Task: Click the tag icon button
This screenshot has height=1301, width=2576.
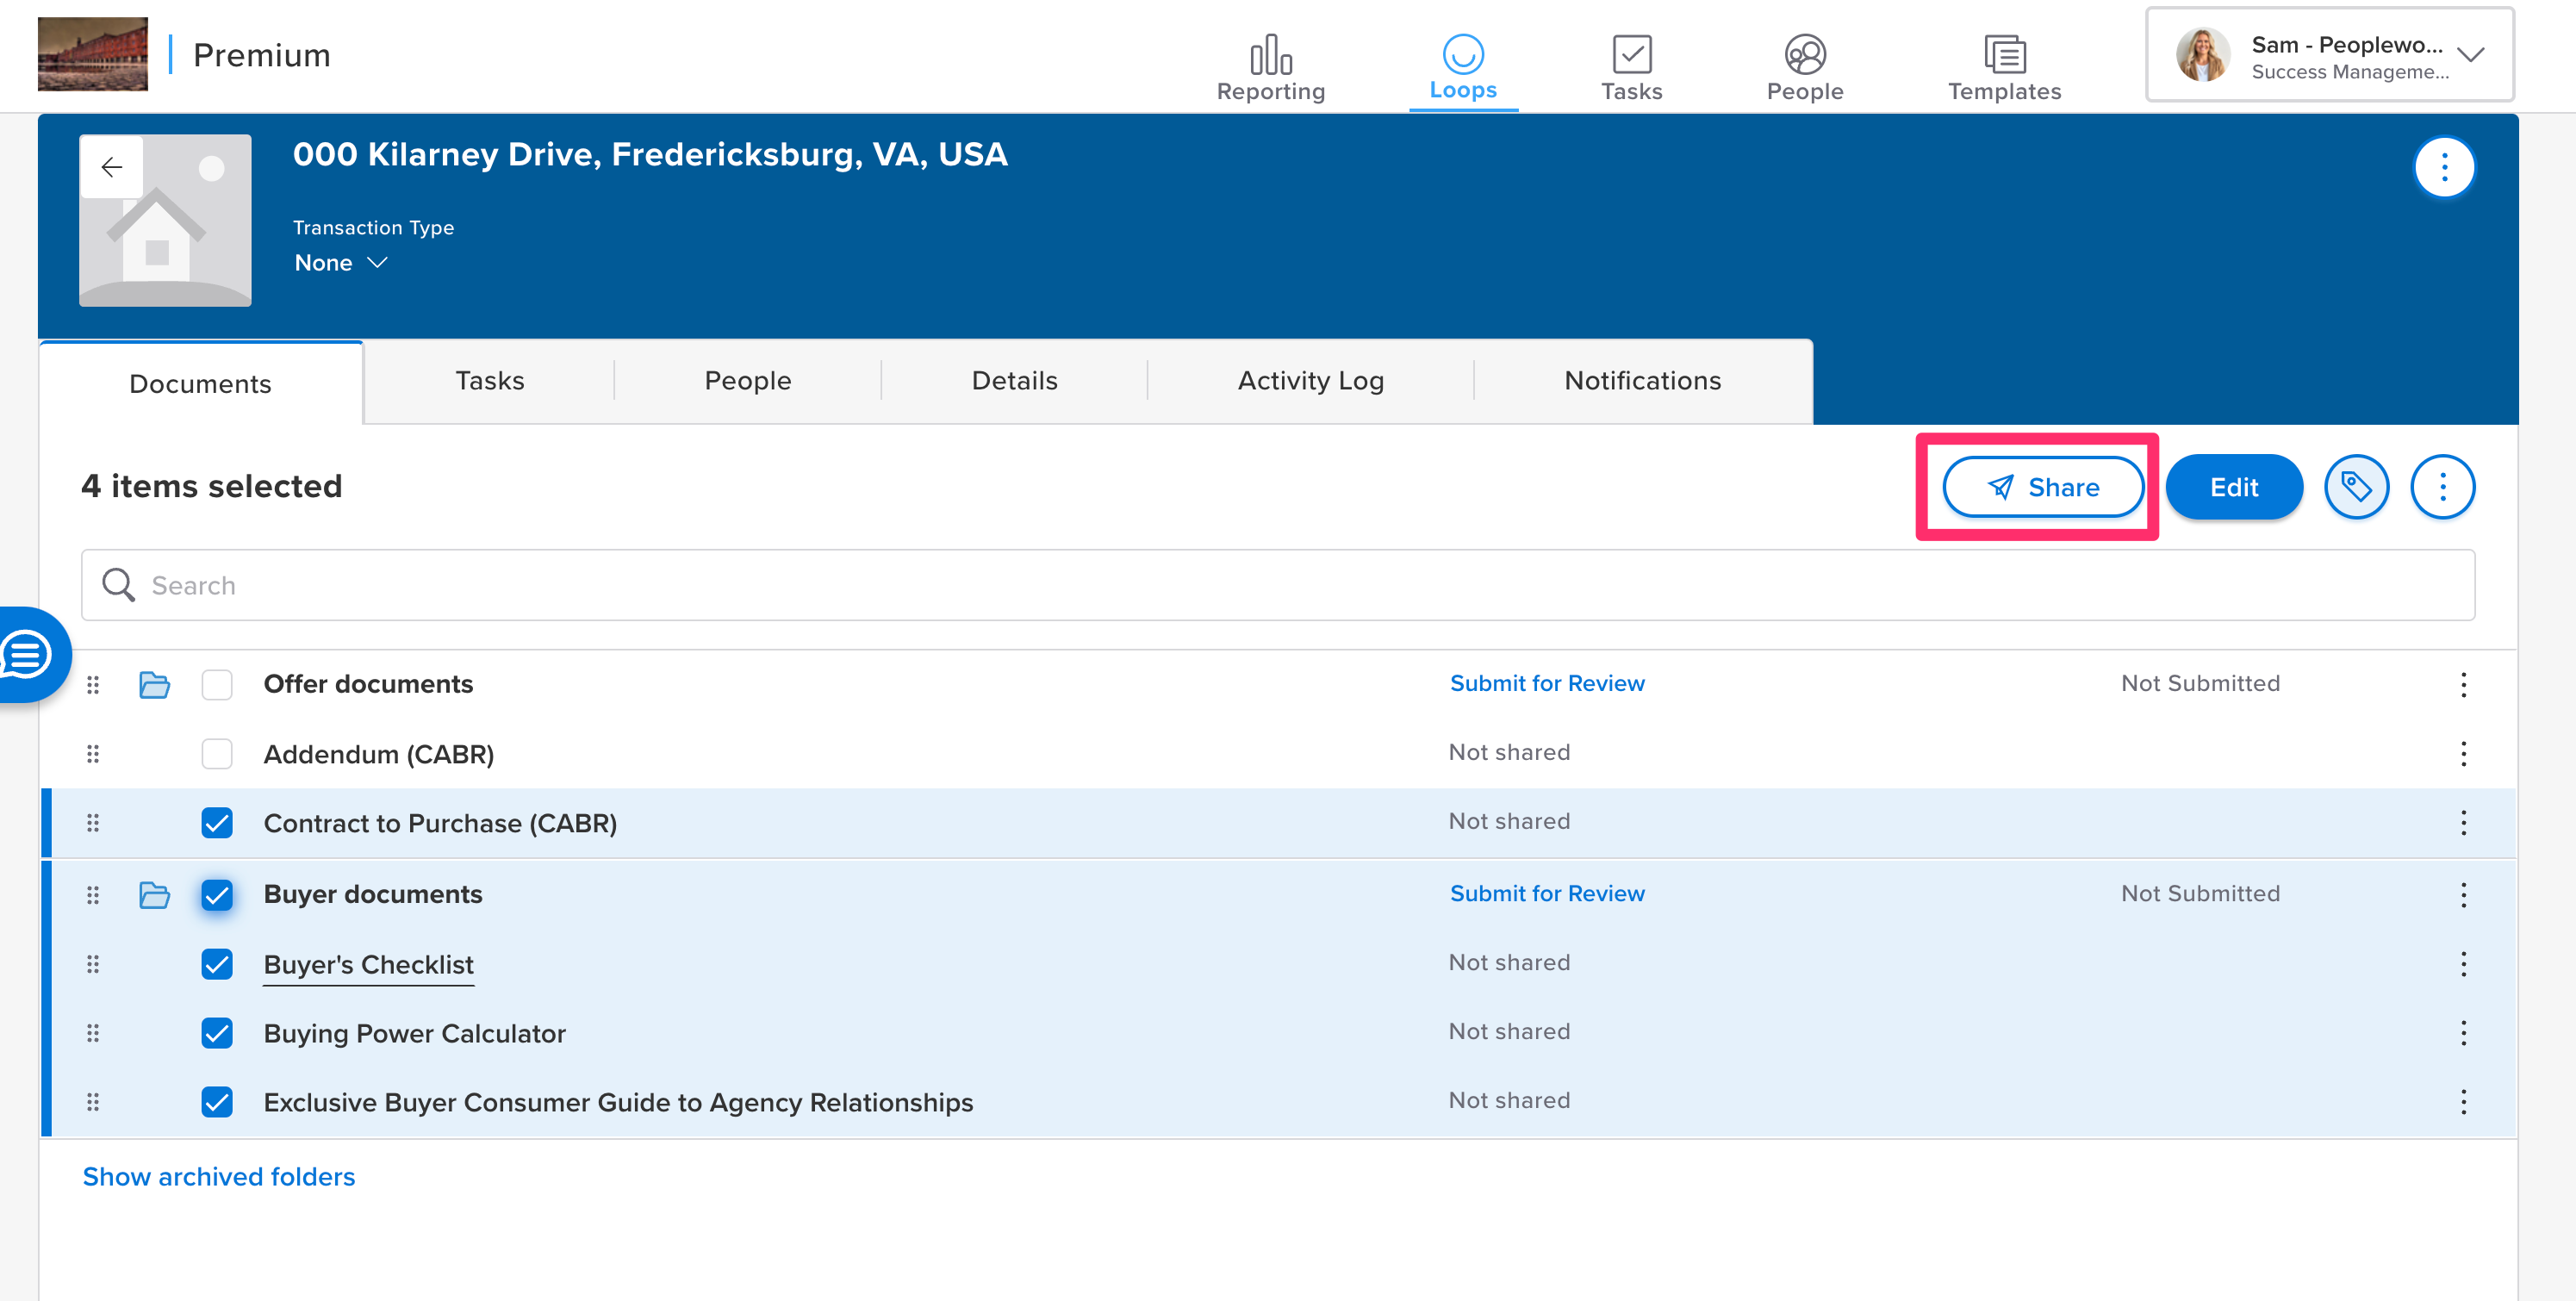Action: (x=2356, y=487)
